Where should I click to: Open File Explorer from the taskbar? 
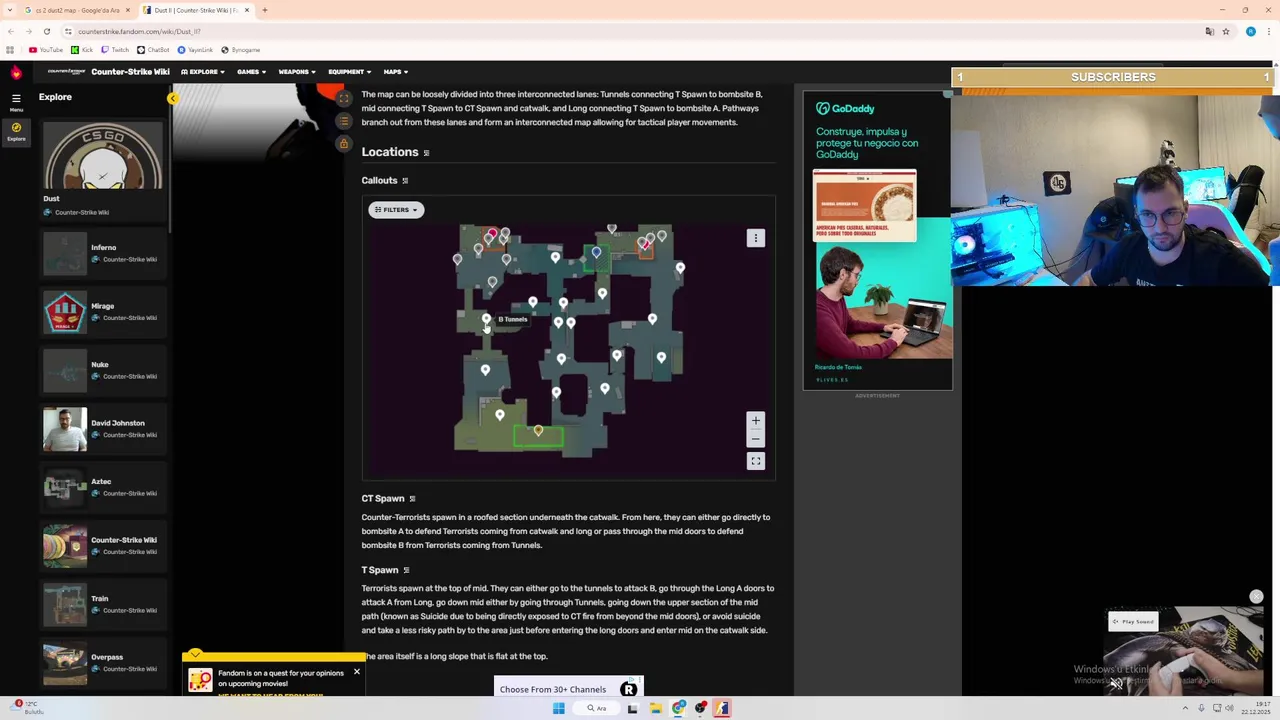[x=655, y=708]
